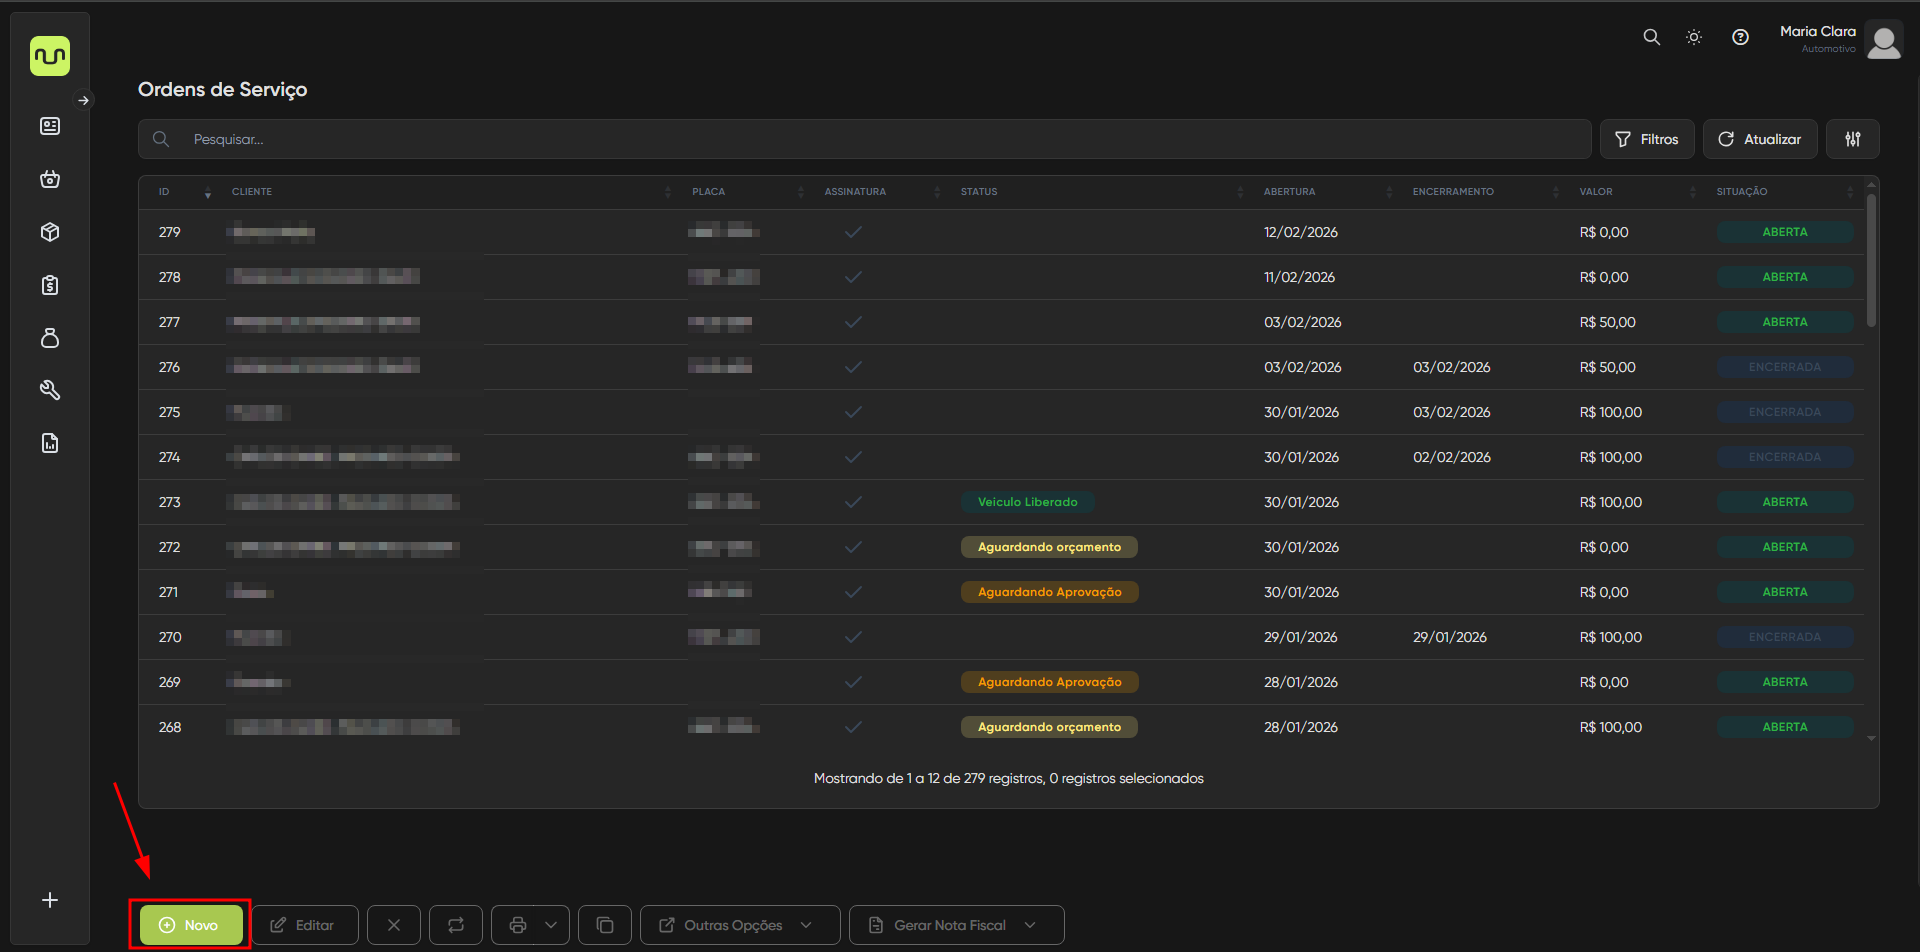Open the wrench services icon in sidebar
Screen dimensions: 1920x952
[x=50, y=390]
